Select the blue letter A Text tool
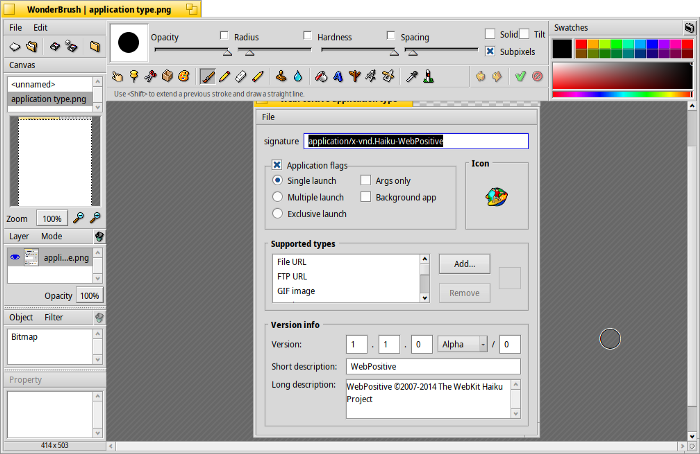This screenshot has height=454, width=700. click(x=338, y=77)
